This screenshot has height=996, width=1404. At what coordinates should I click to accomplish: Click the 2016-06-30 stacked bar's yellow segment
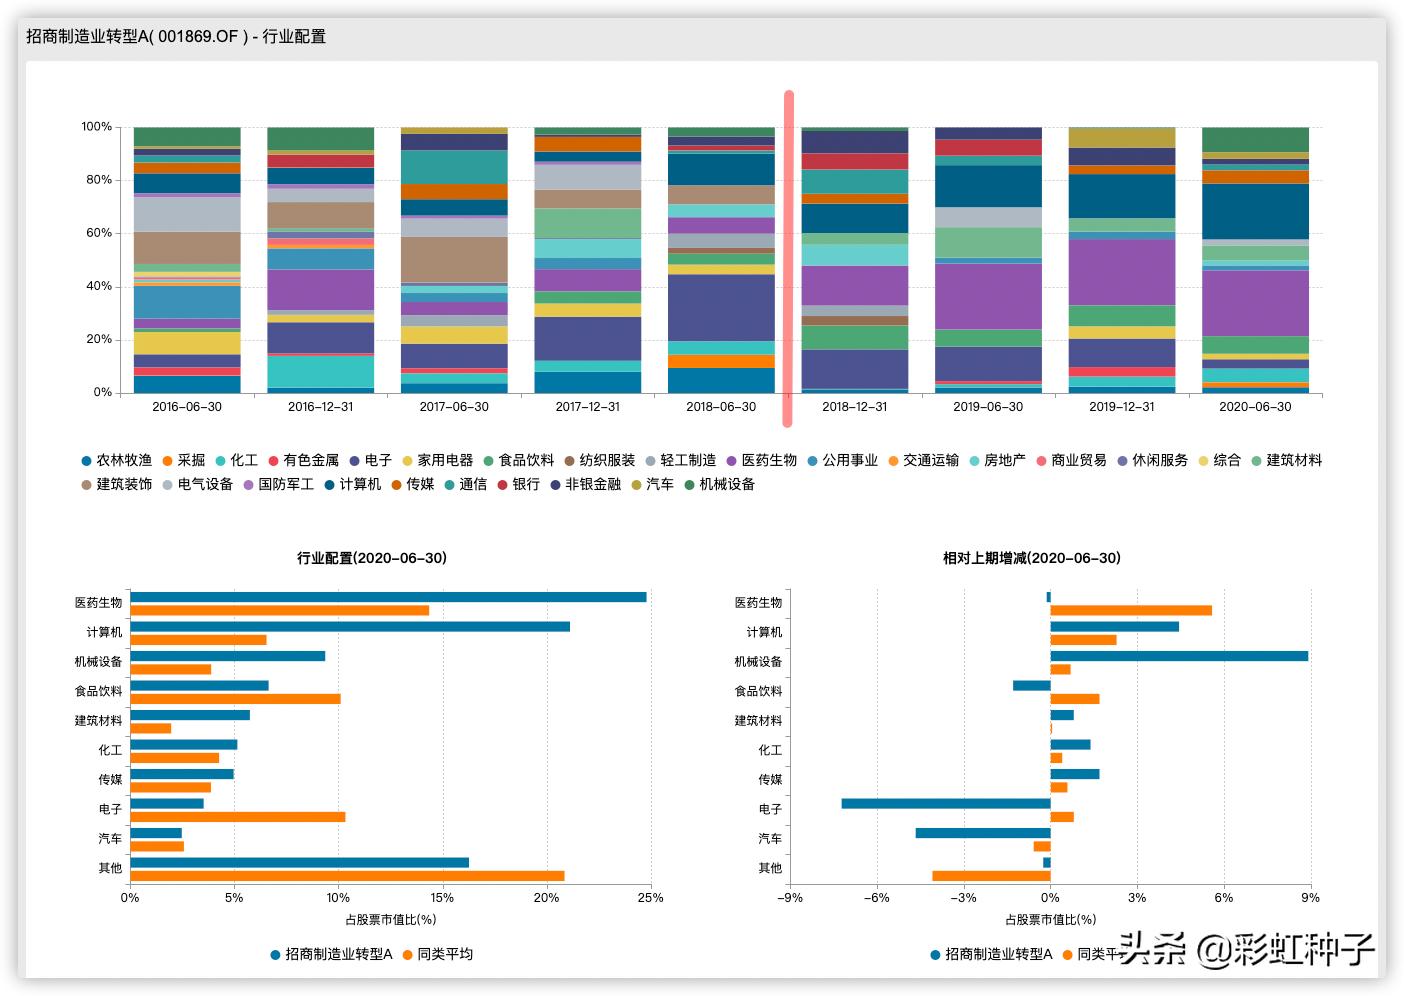(x=187, y=343)
